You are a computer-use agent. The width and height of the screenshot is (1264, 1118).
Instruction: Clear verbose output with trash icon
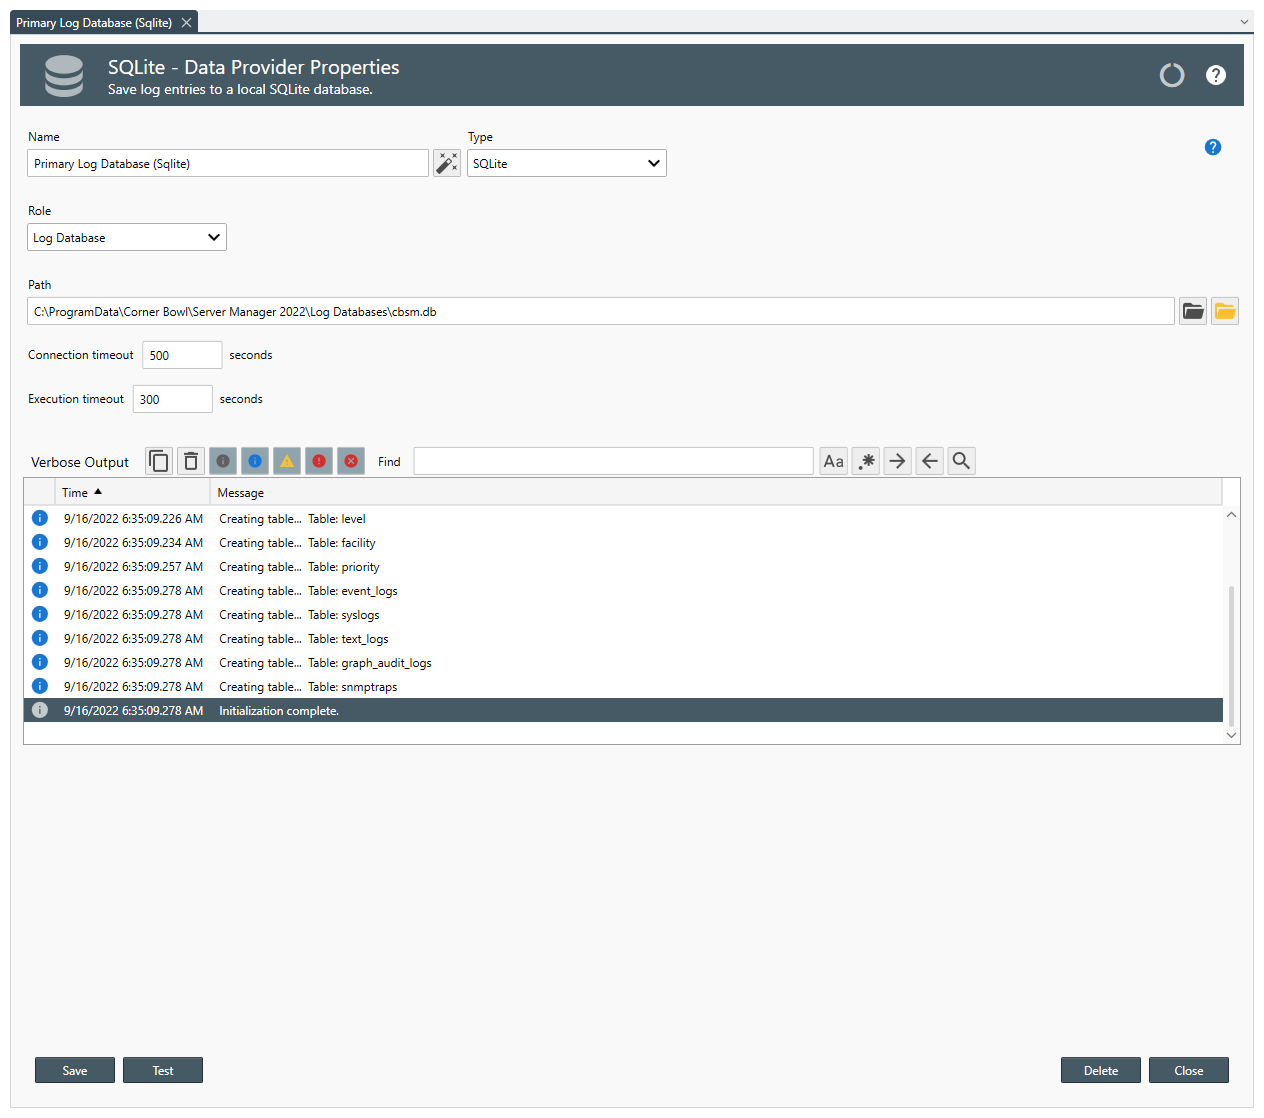click(x=191, y=461)
